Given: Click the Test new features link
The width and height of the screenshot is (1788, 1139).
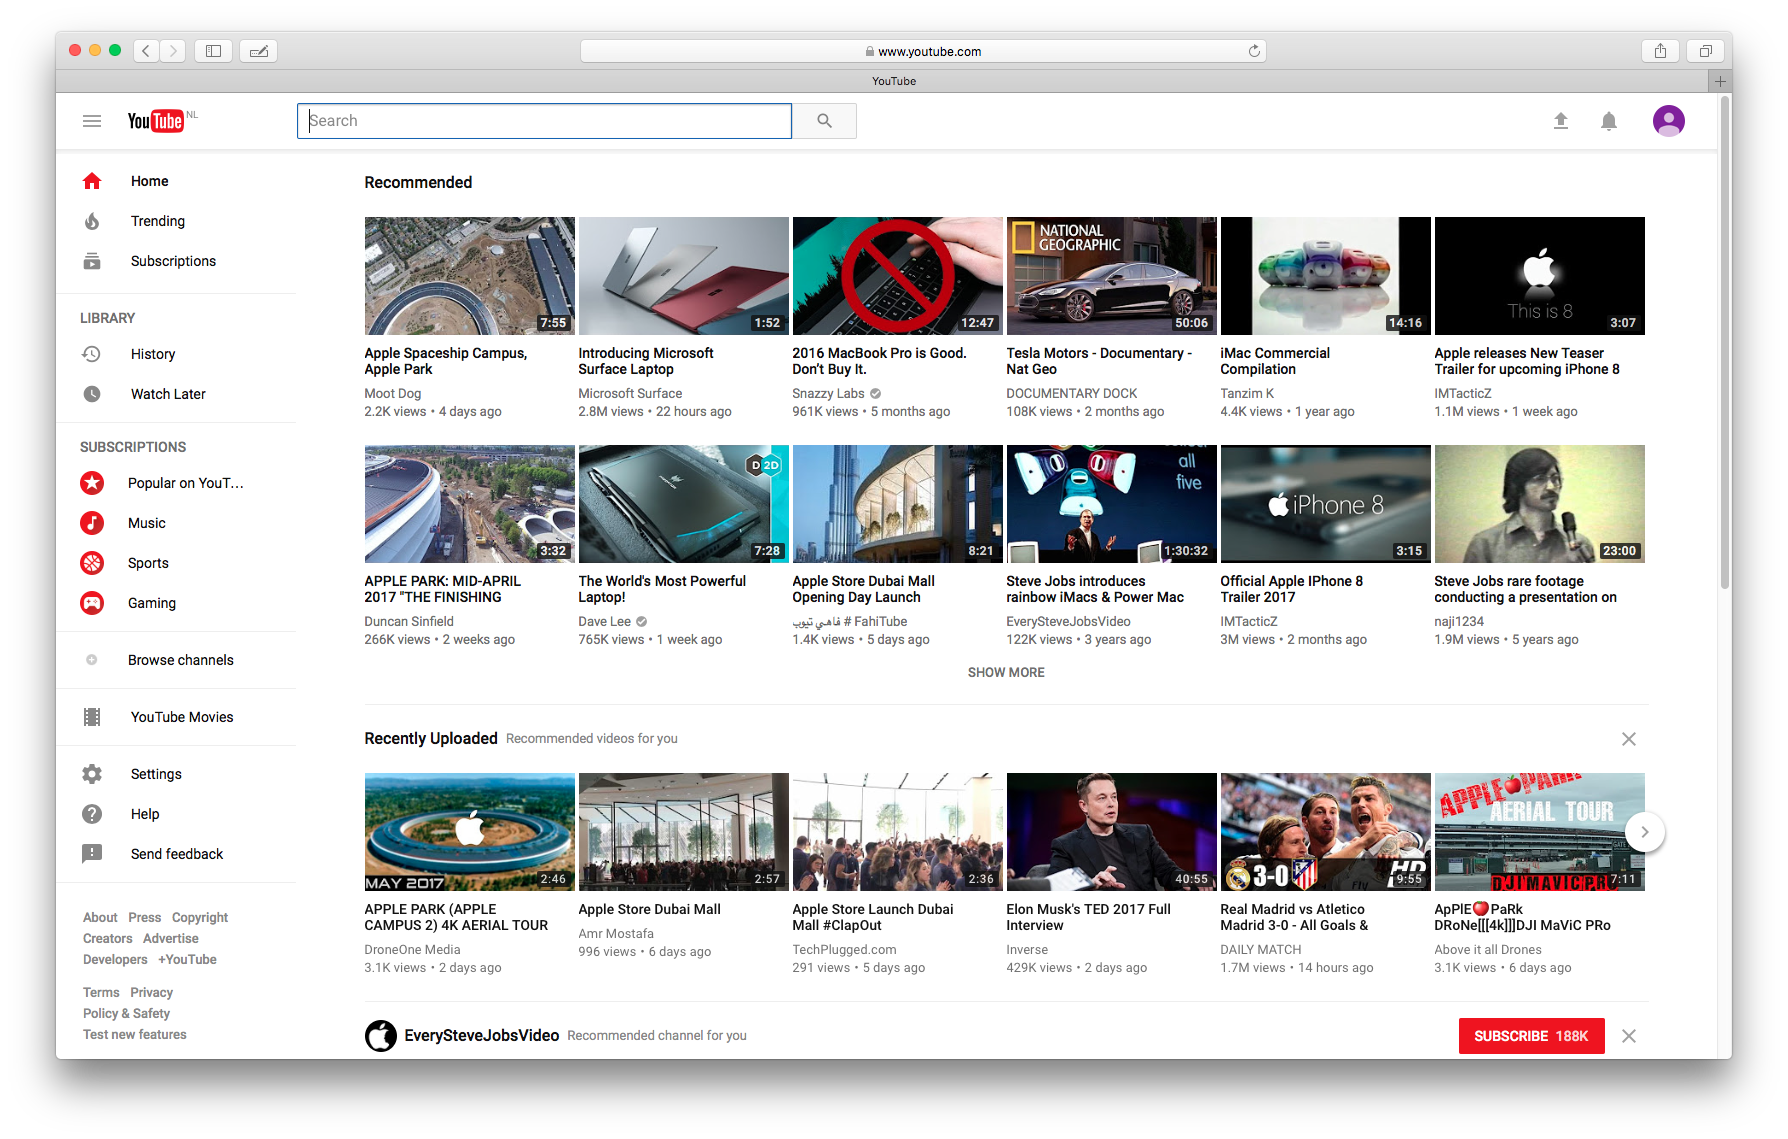Looking at the screenshot, I should tap(135, 1034).
